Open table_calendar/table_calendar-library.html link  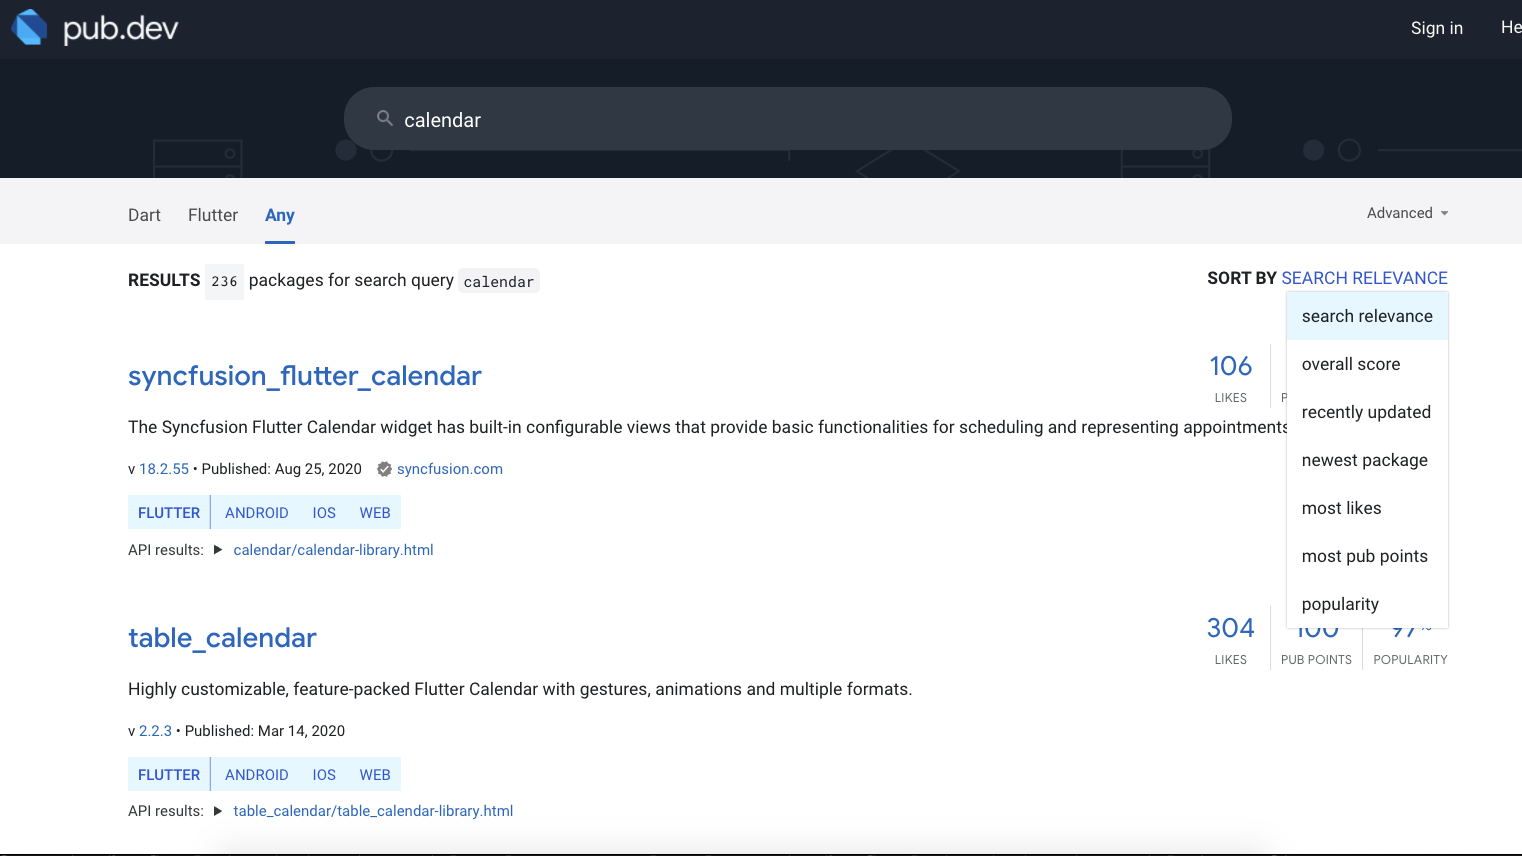point(373,811)
